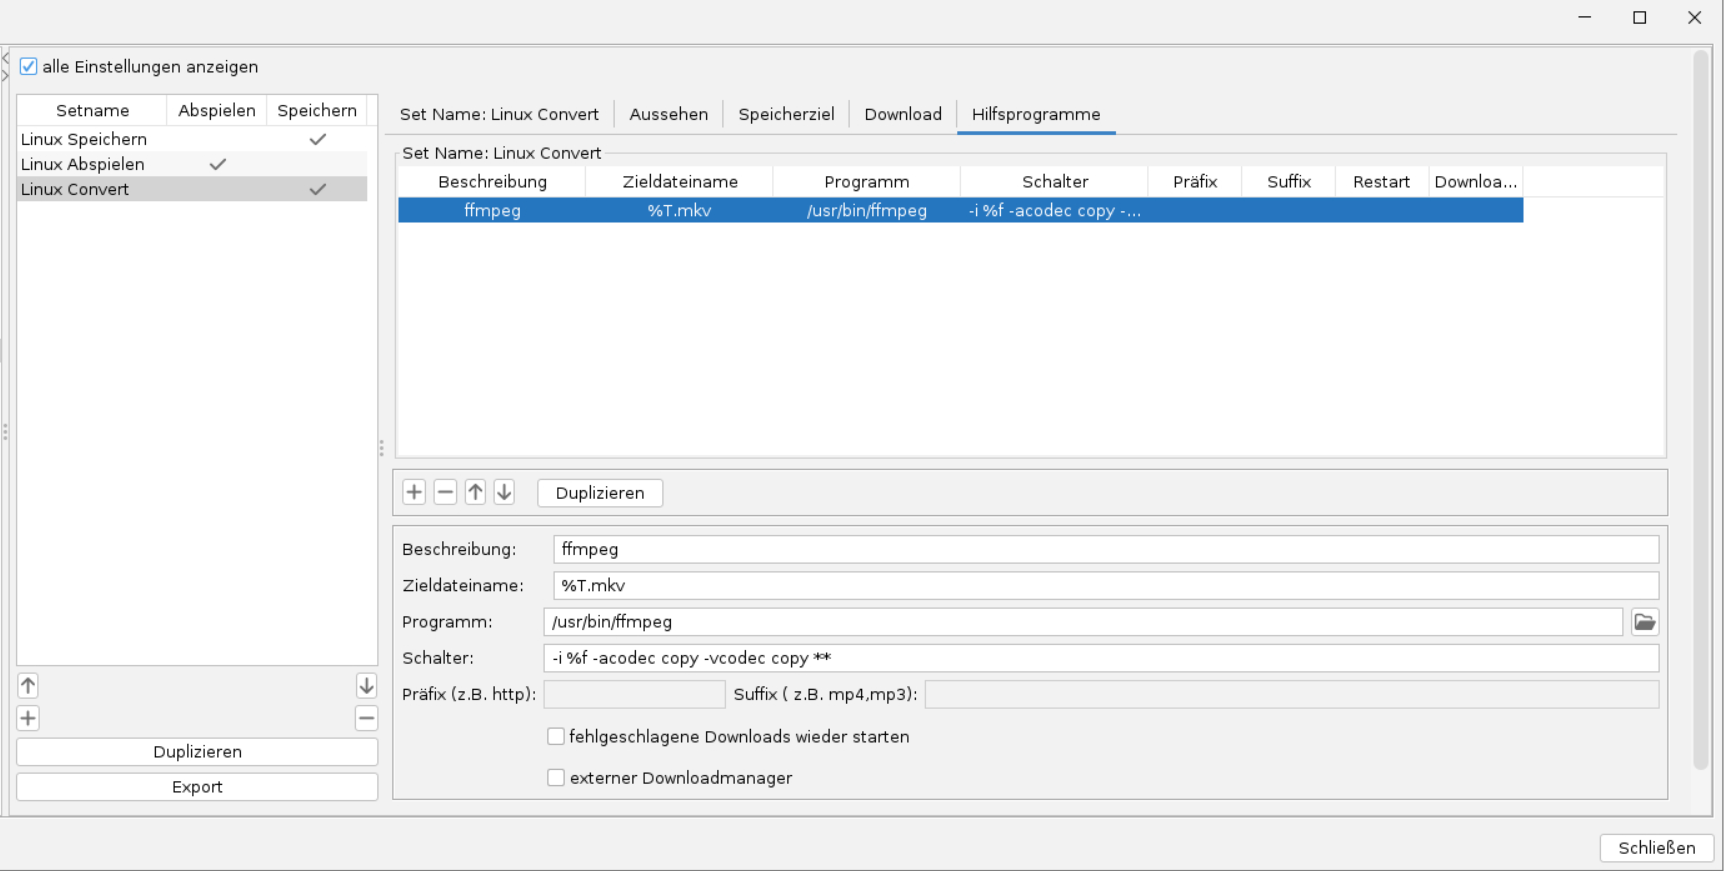Click the vertical scrollbar on right
The image size is (1724, 871).
click(1701, 410)
